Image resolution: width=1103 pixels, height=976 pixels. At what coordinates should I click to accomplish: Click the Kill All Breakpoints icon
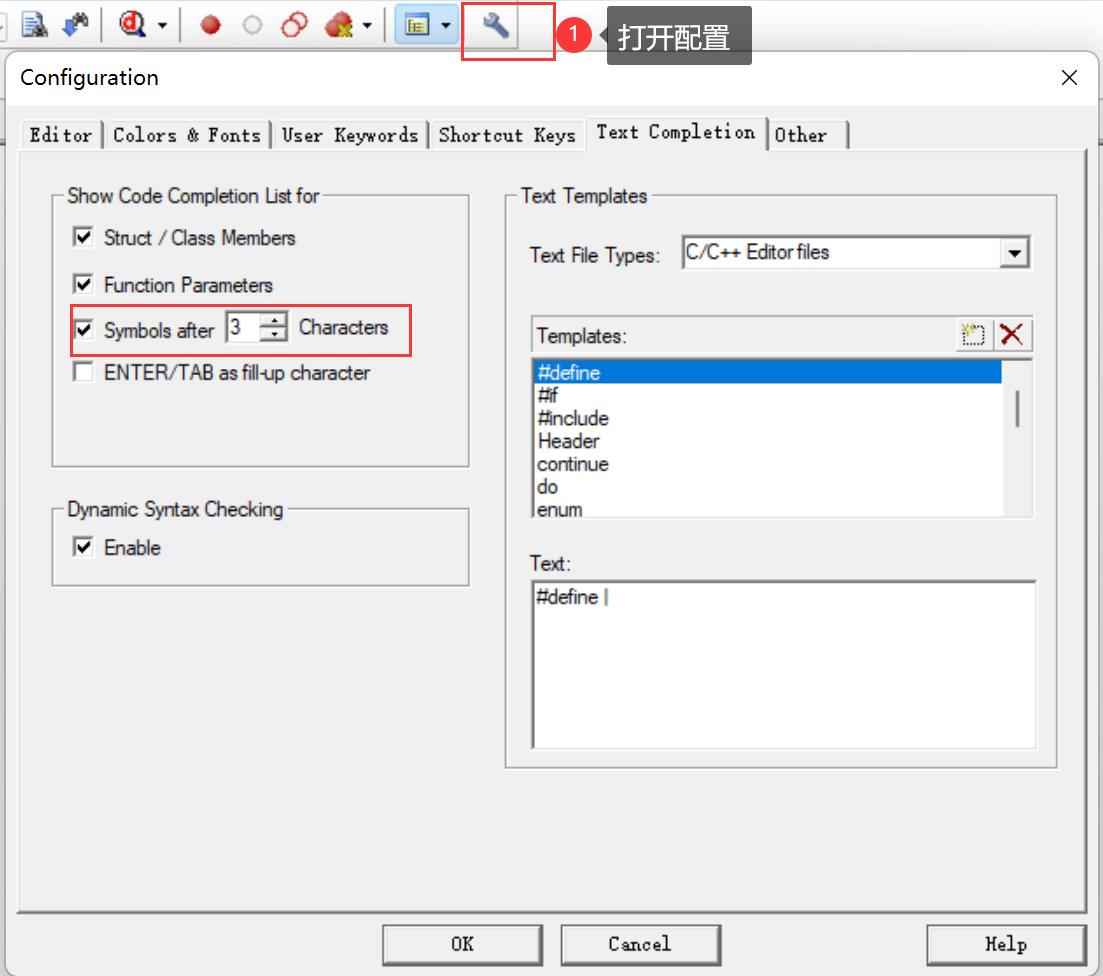coord(340,27)
